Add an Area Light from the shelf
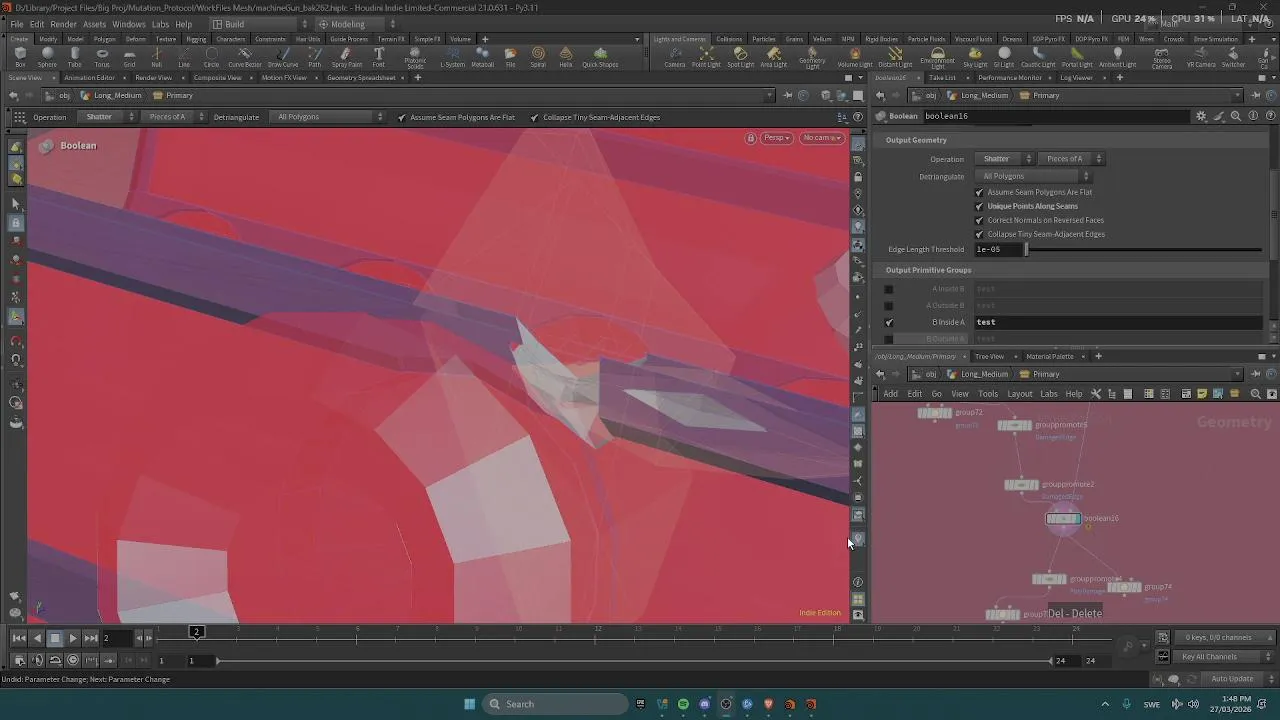This screenshot has height=720, width=1280. 773,57
